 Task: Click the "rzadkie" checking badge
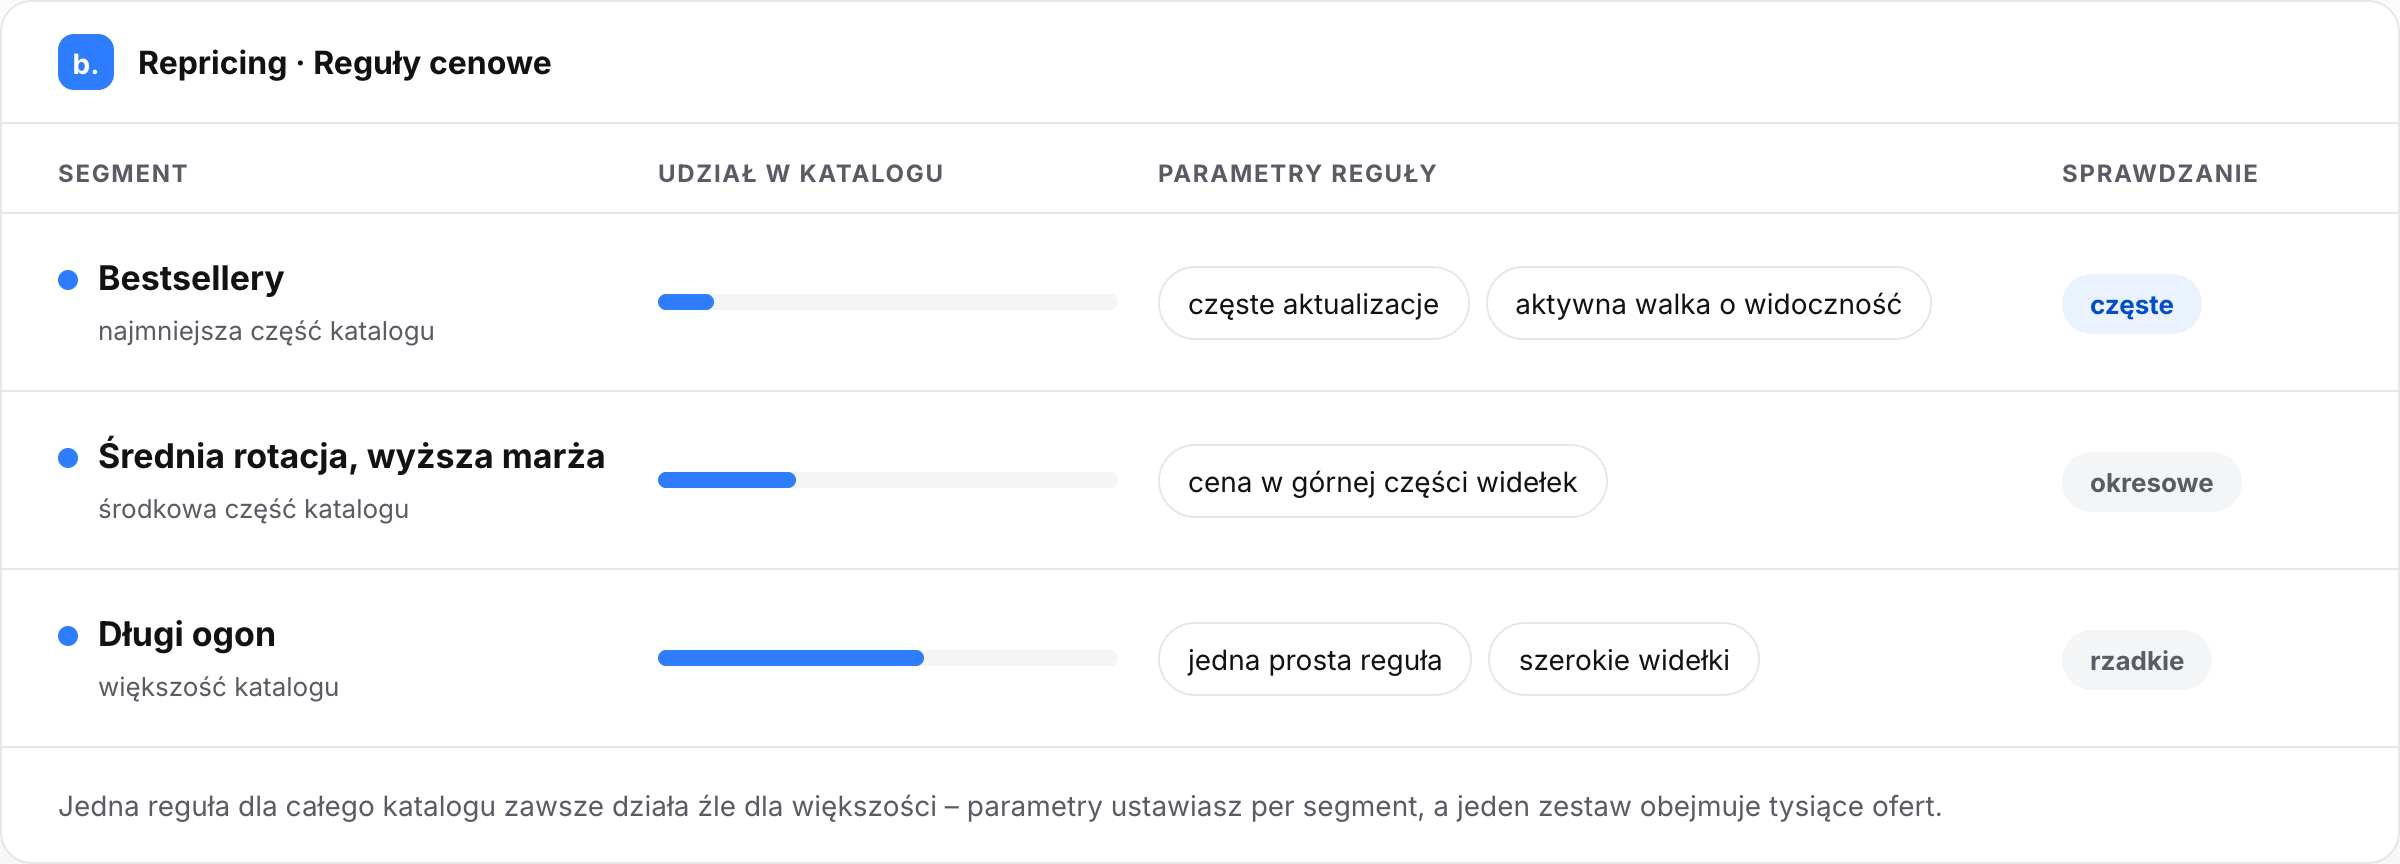(x=2136, y=661)
